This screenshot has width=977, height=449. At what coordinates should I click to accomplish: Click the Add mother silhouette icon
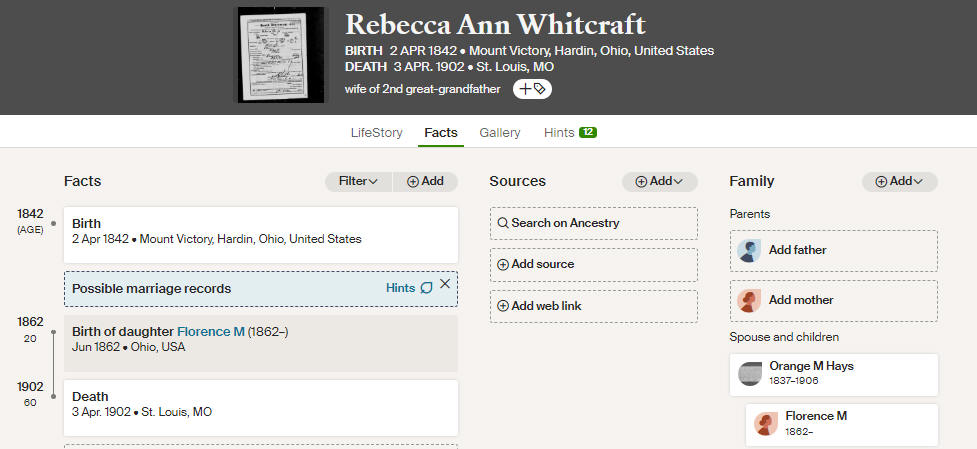click(x=748, y=300)
